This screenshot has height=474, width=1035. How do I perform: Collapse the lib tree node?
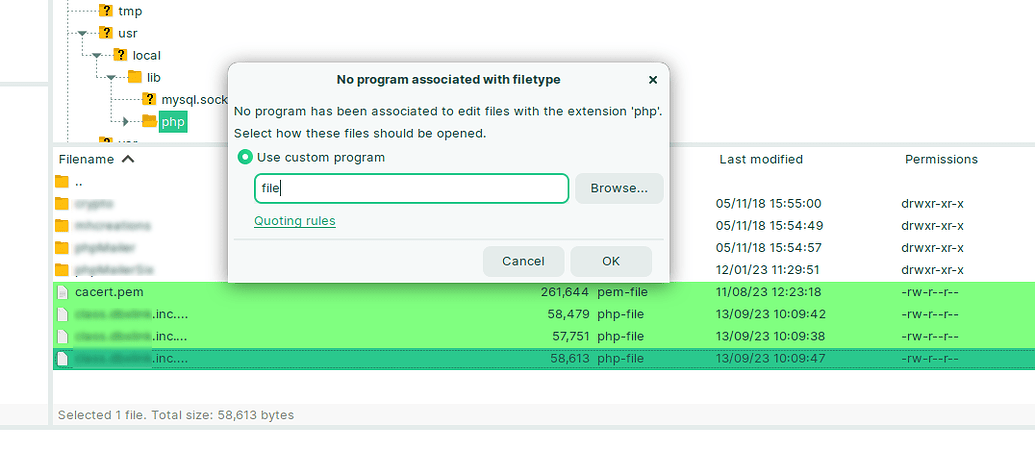point(111,77)
